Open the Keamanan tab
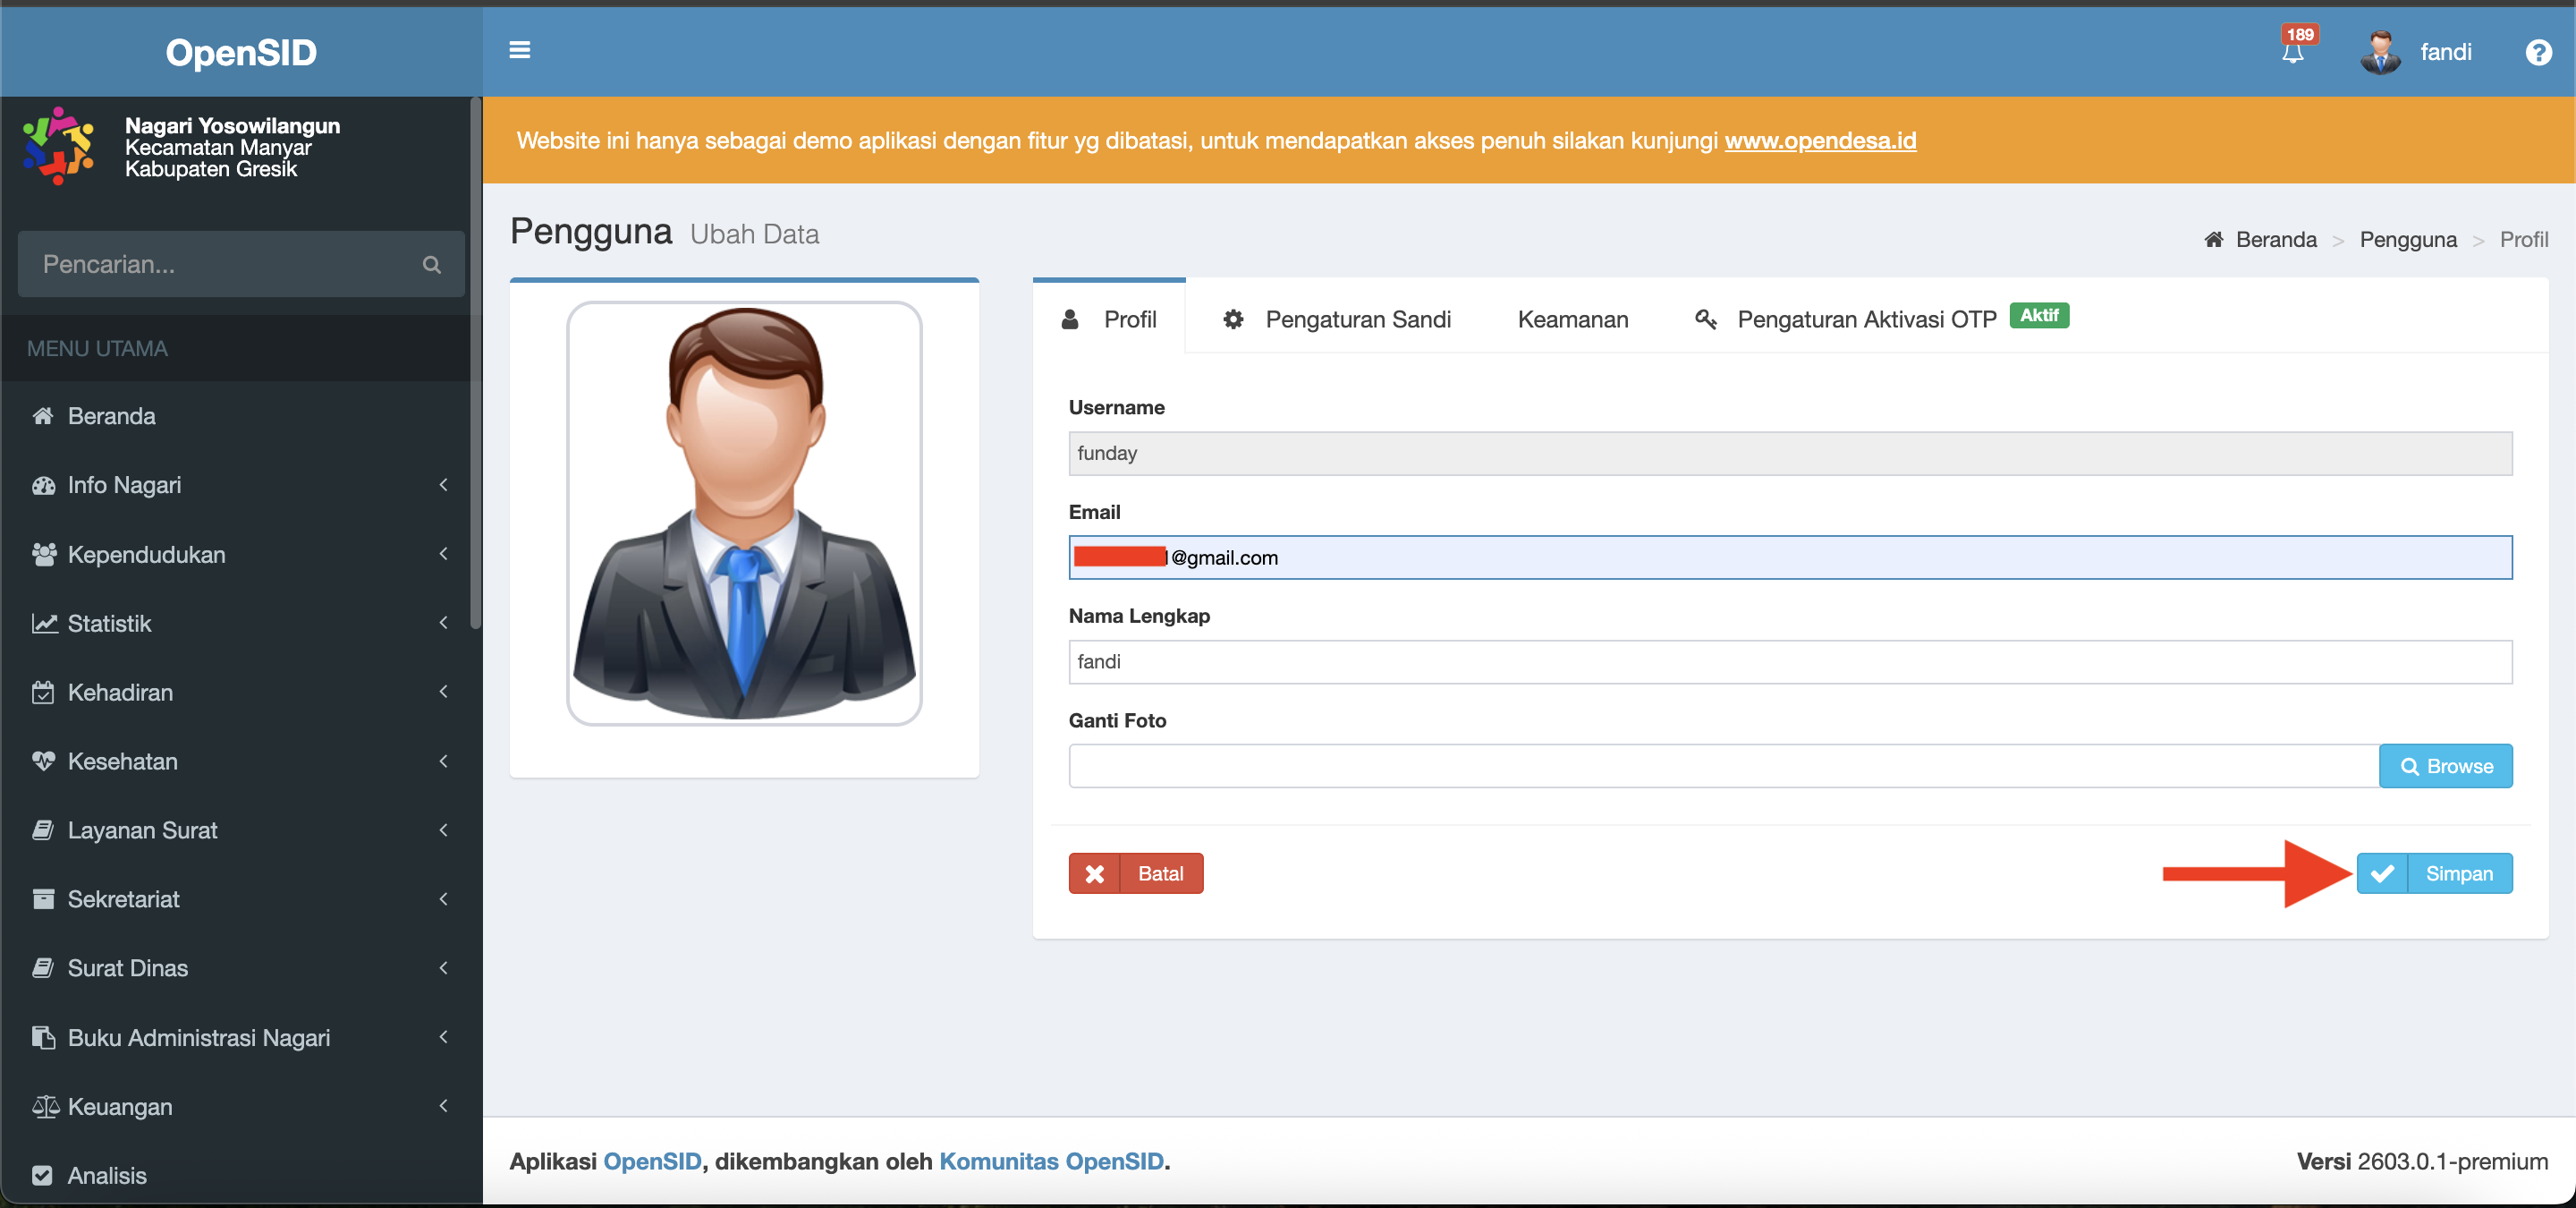The width and height of the screenshot is (2576, 1208). click(1572, 319)
